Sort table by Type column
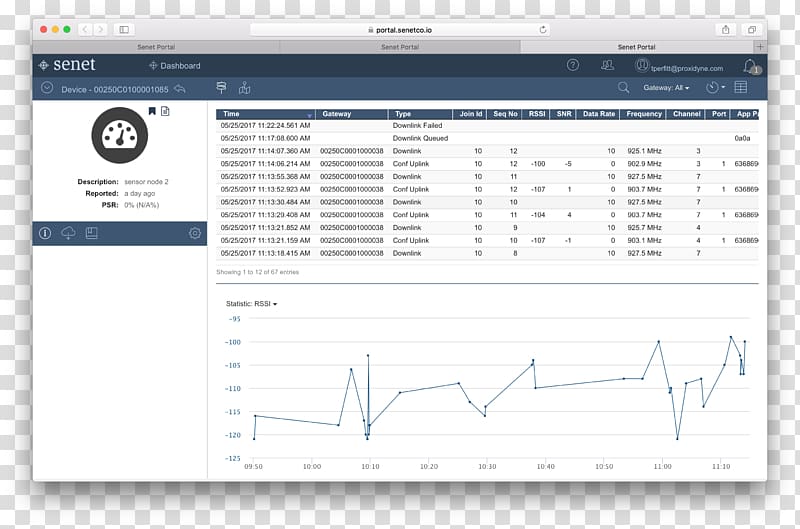Viewport: 800px width, 529px height. (420, 114)
